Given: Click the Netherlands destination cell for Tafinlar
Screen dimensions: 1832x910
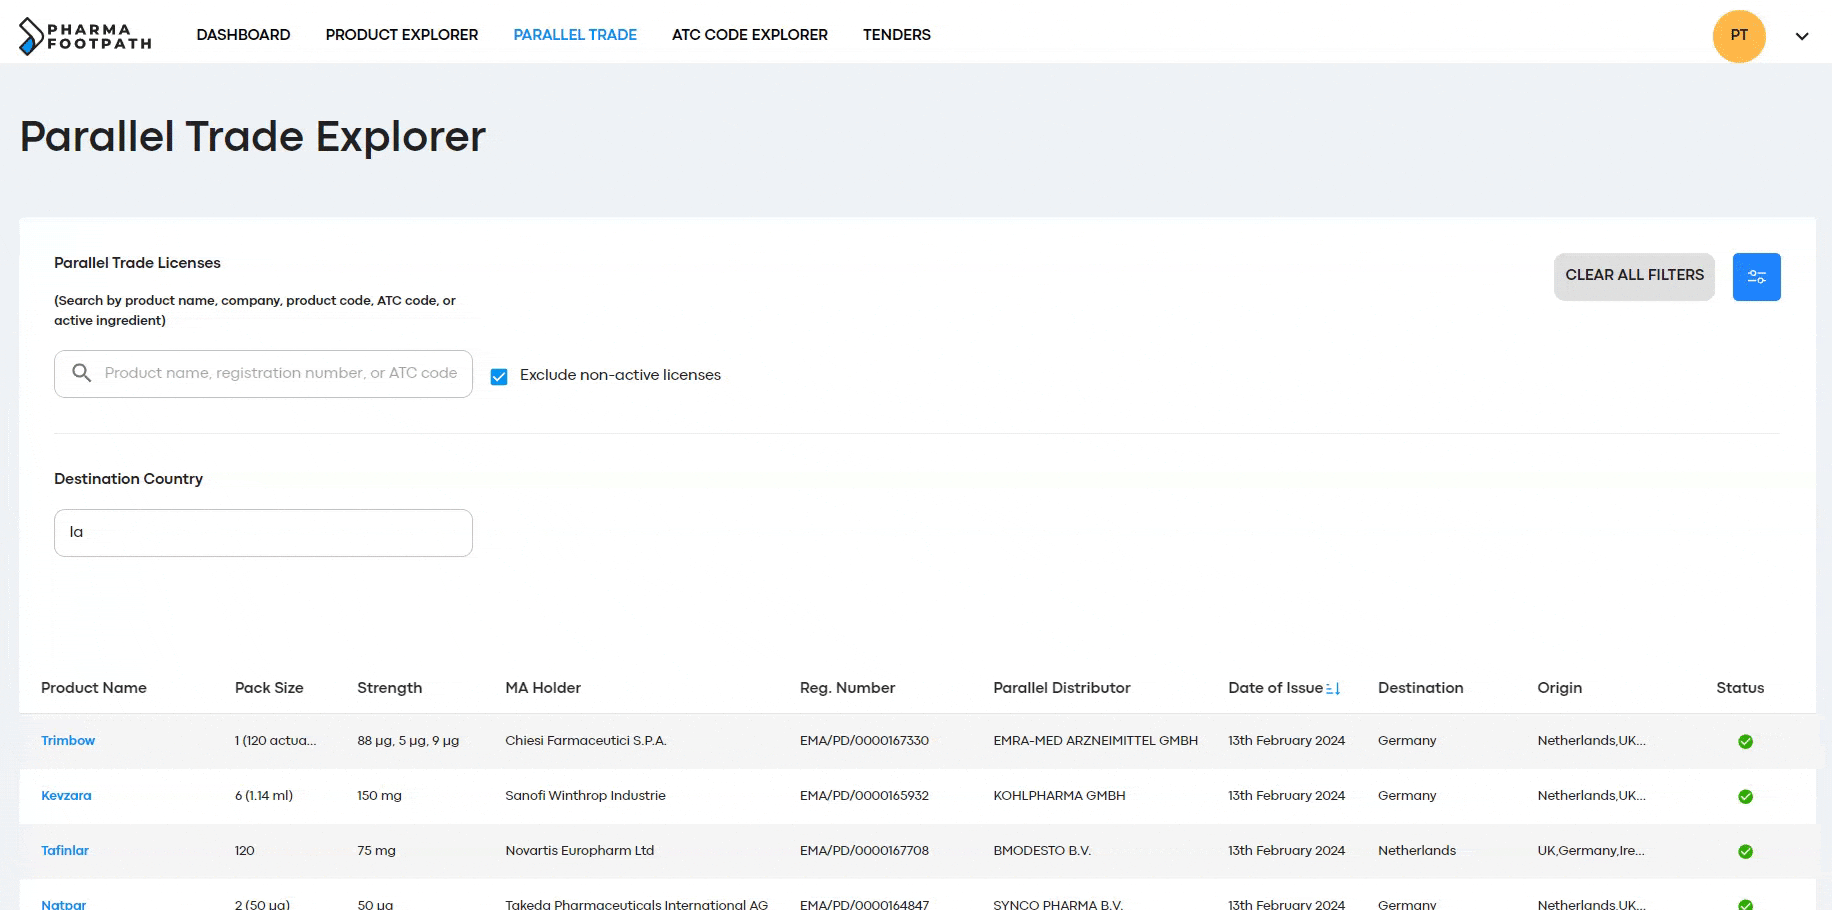Looking at the screenshot, I should click(x=1417, y=851).
